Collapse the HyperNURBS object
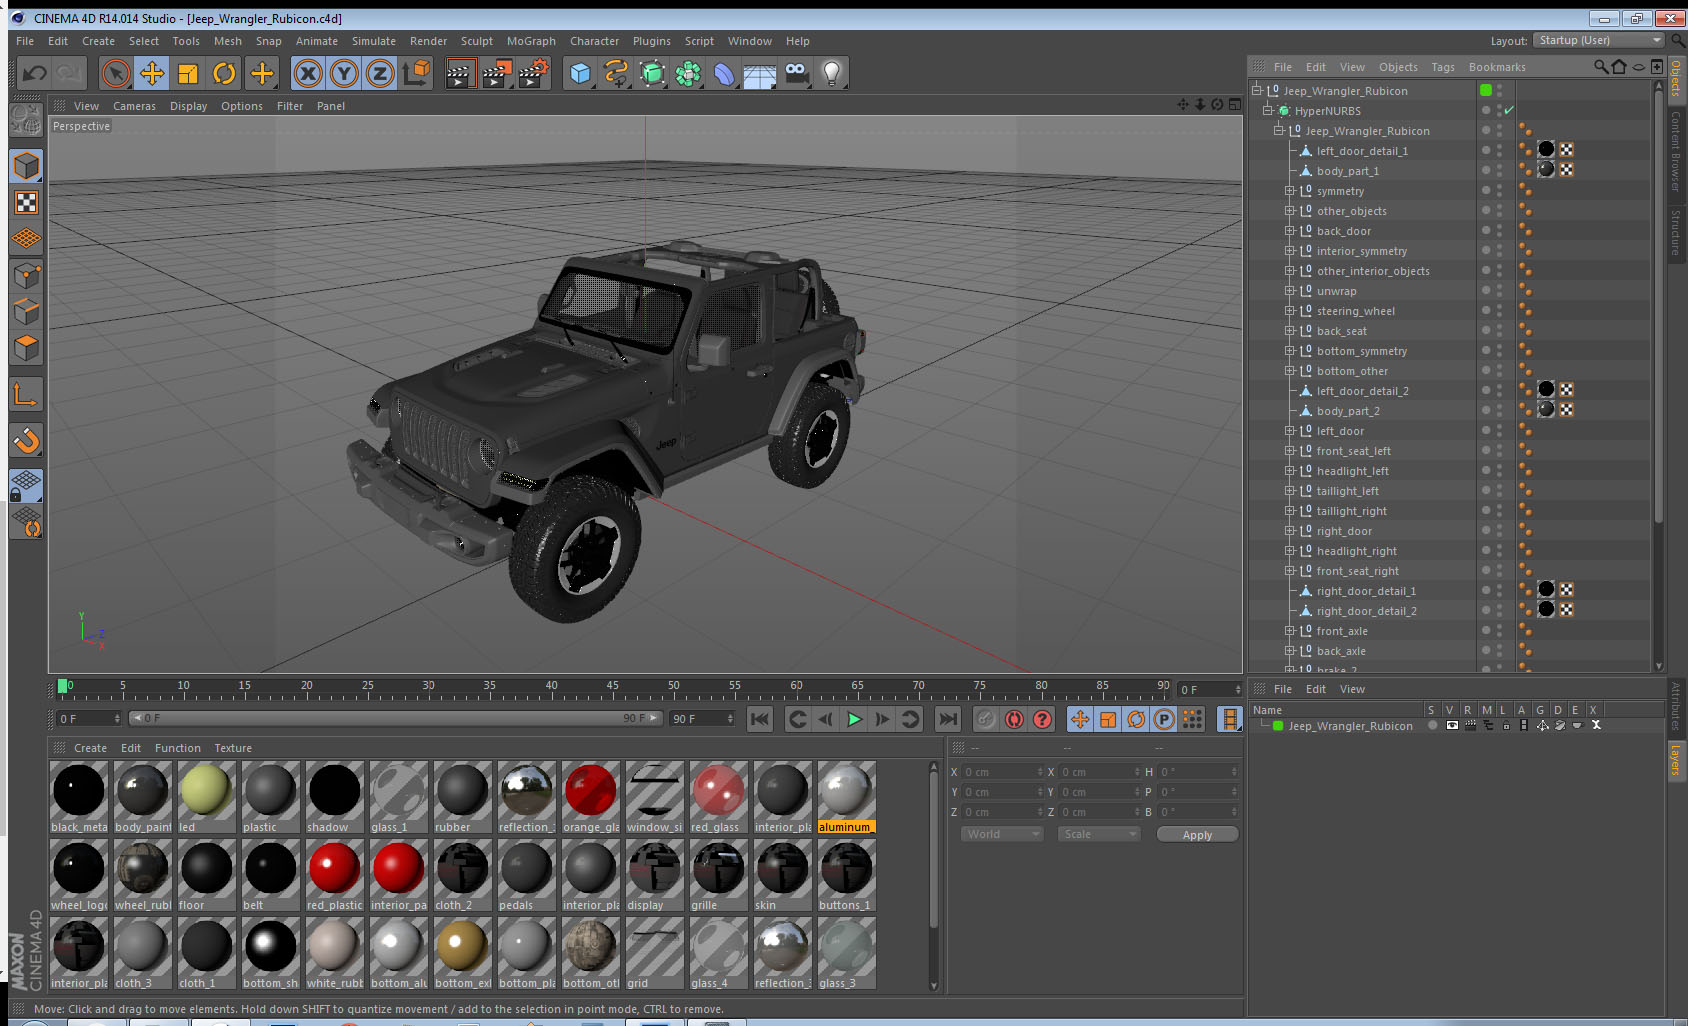The height and width of the screenshot is (1026, 1688). click(x=1268, y=111)
